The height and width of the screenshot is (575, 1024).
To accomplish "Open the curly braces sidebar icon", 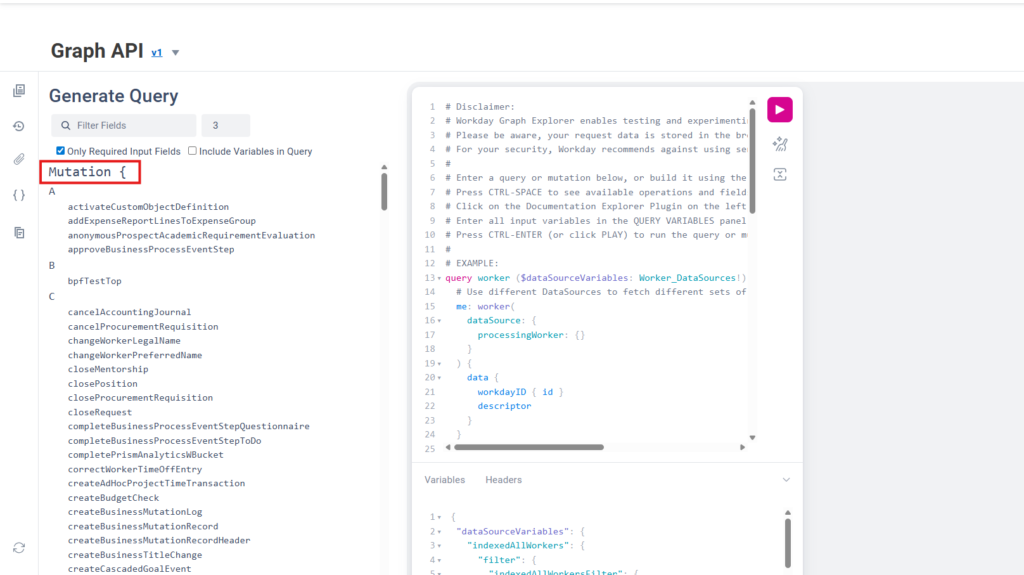I will click(19, 195).
